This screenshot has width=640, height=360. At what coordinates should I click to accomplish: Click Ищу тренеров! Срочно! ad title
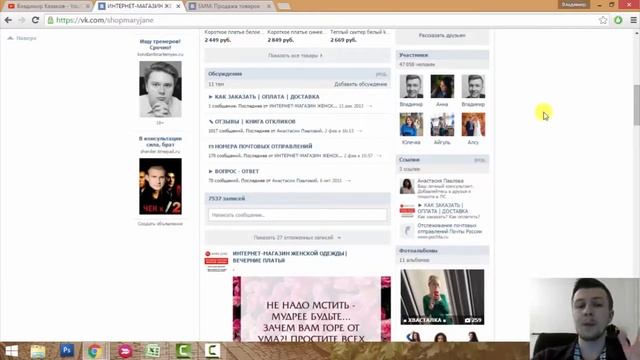(160, 44)
